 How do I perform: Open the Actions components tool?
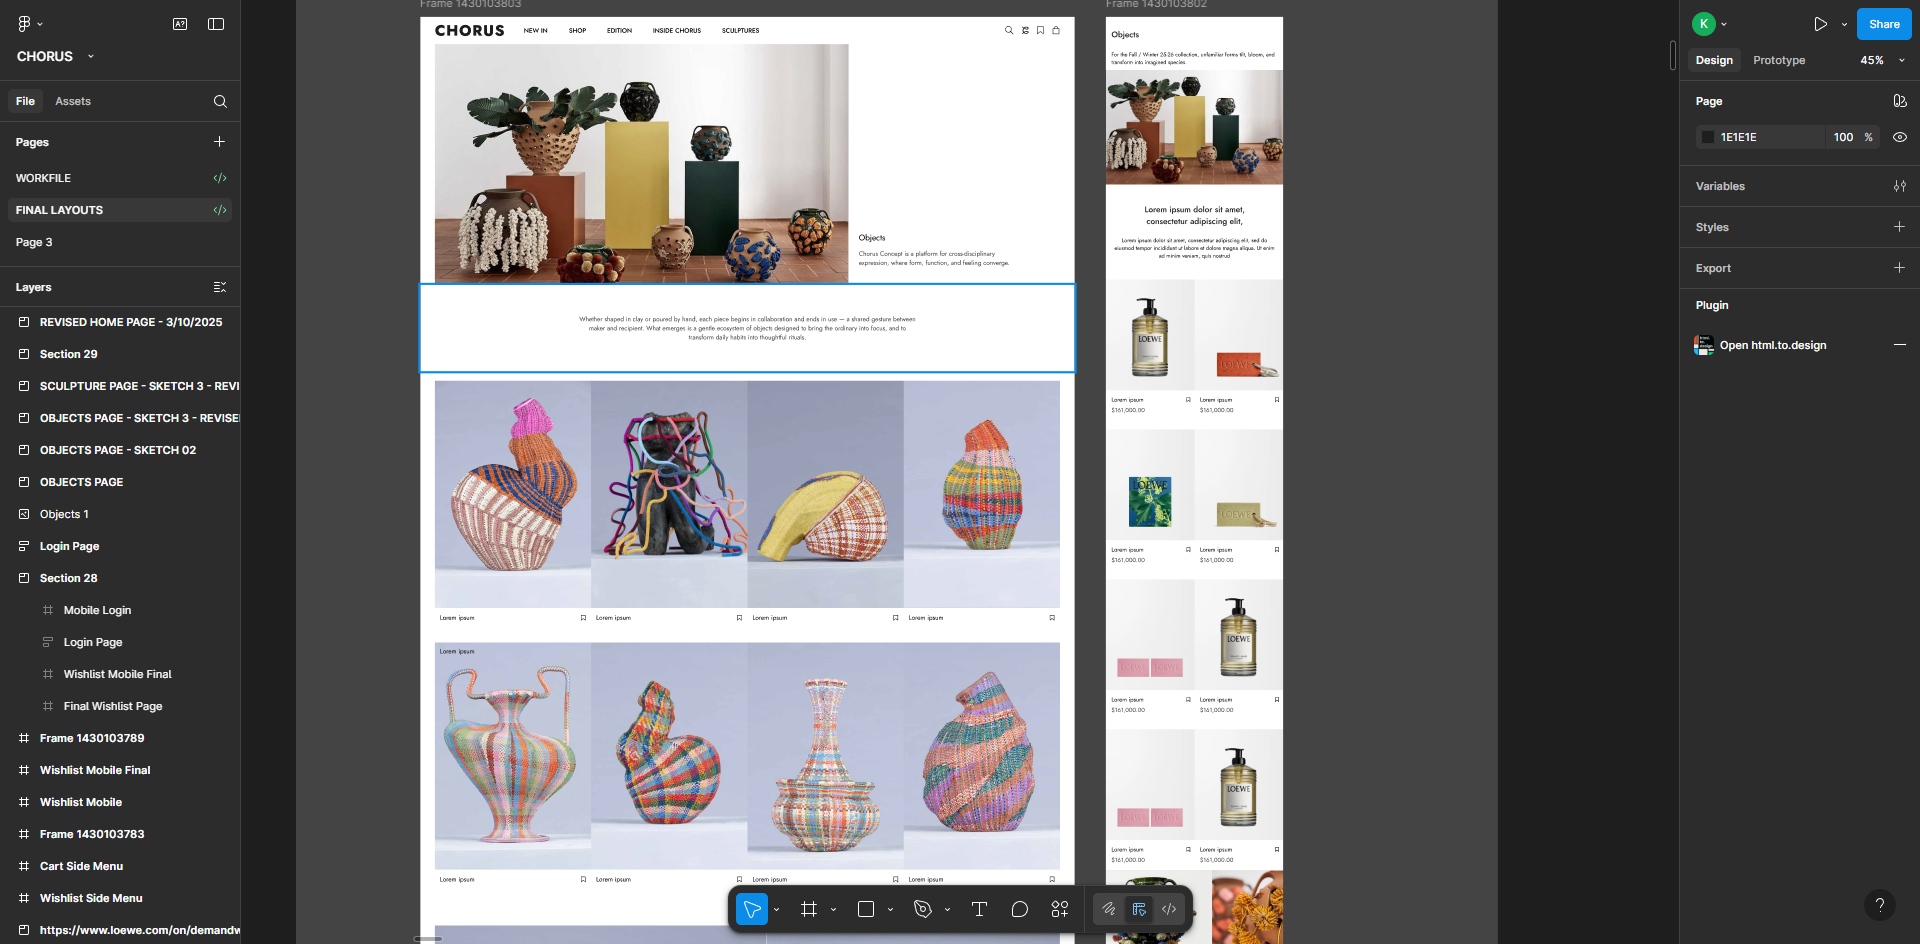[x=1060, y=909]
